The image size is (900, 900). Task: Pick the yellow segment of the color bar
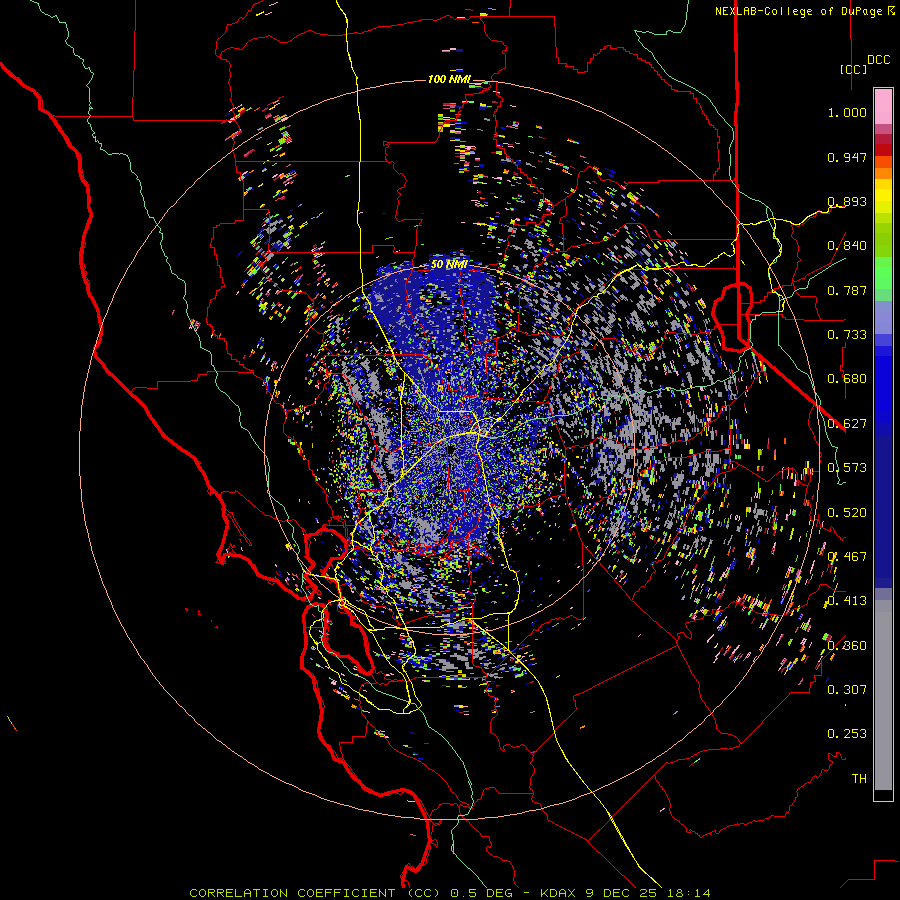coord(883,197)
